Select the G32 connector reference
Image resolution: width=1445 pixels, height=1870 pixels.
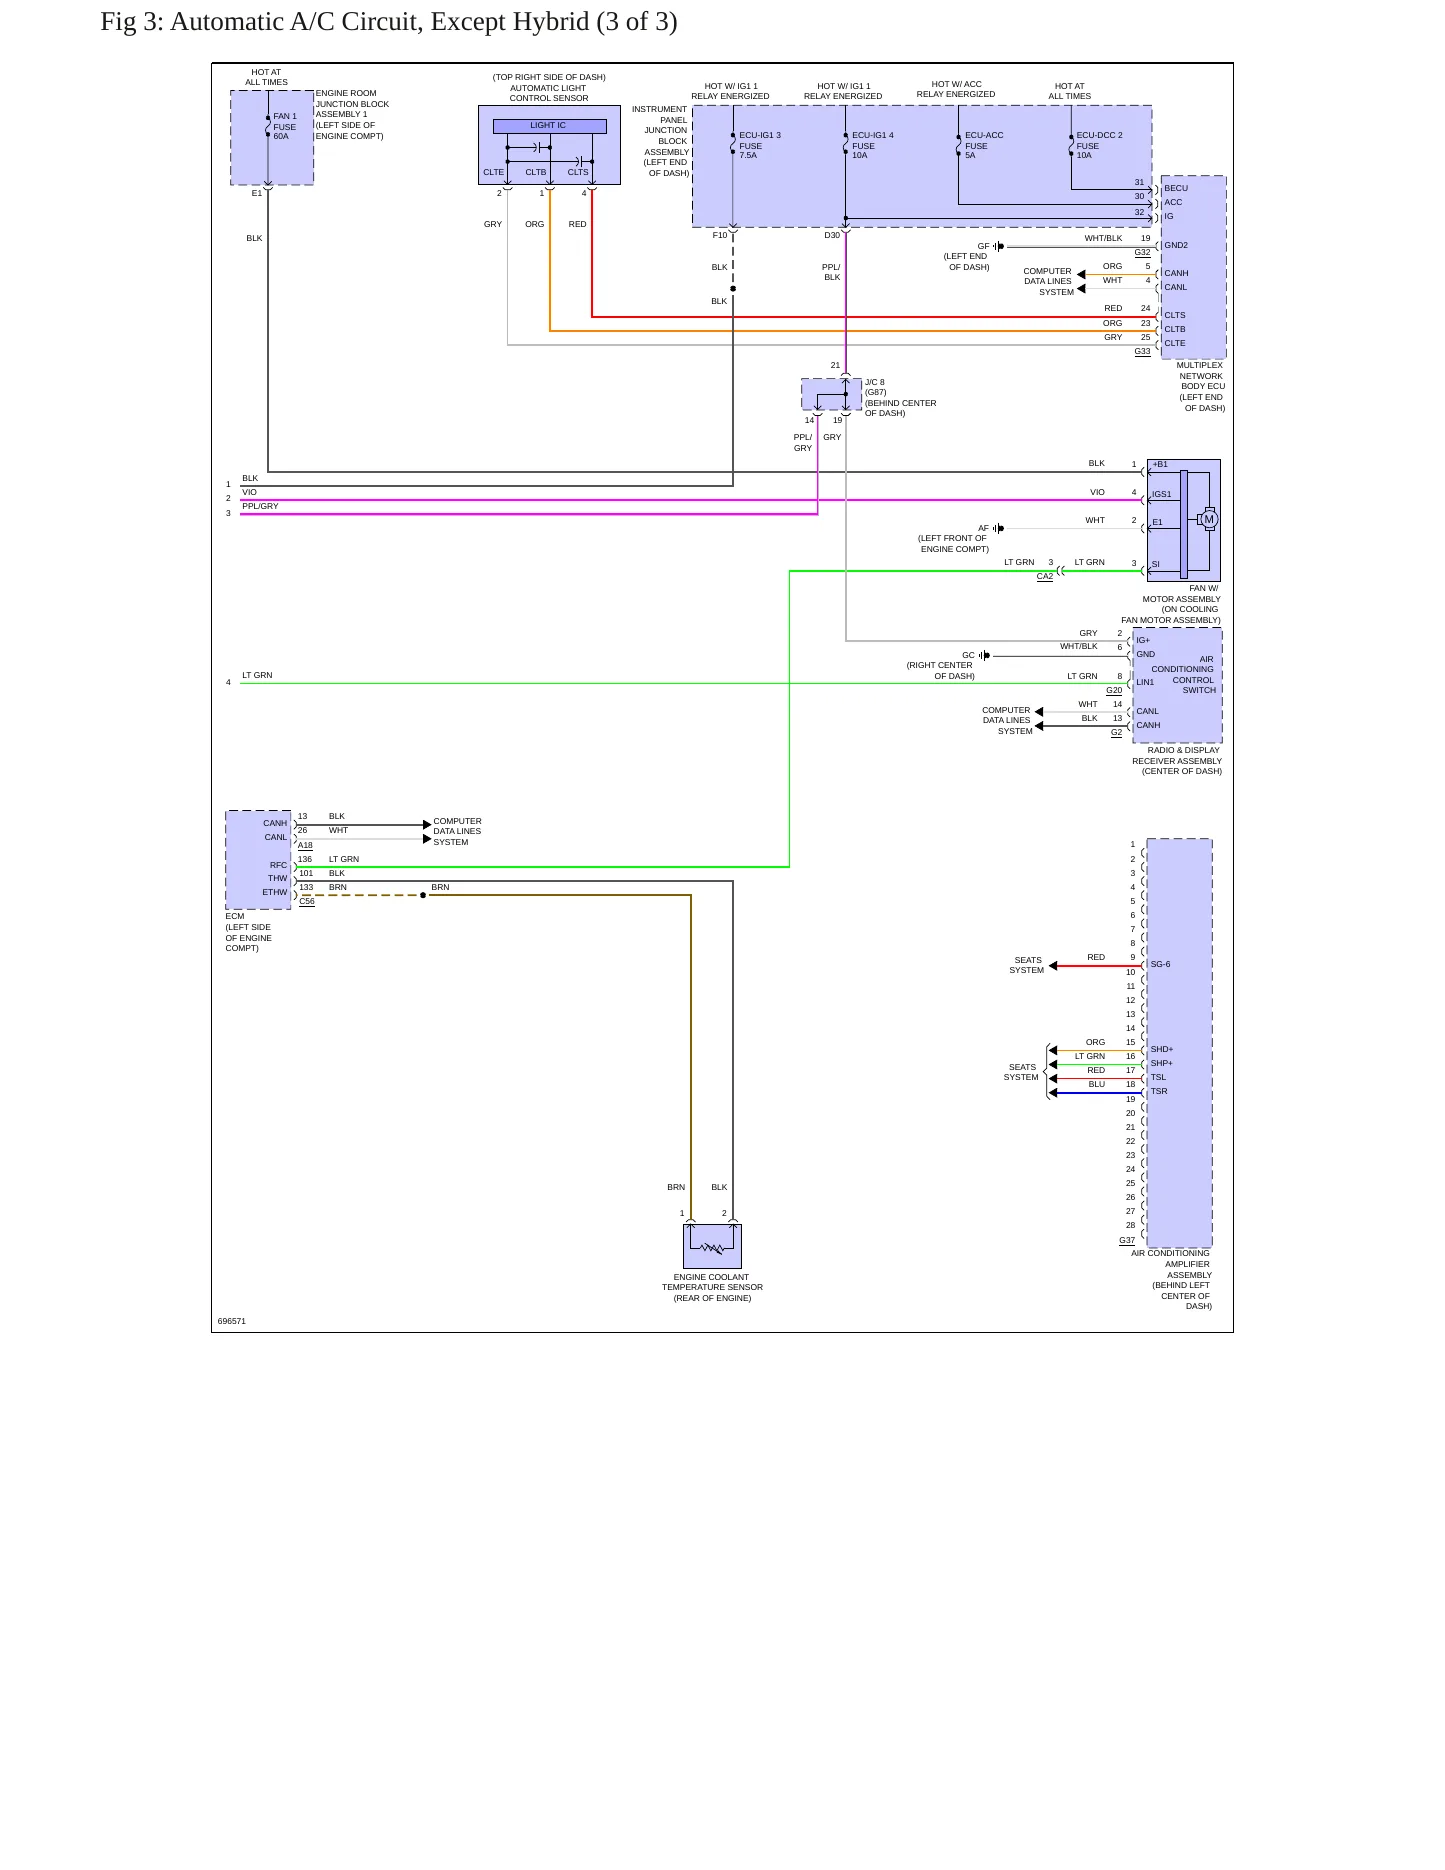pos(1142,253)
